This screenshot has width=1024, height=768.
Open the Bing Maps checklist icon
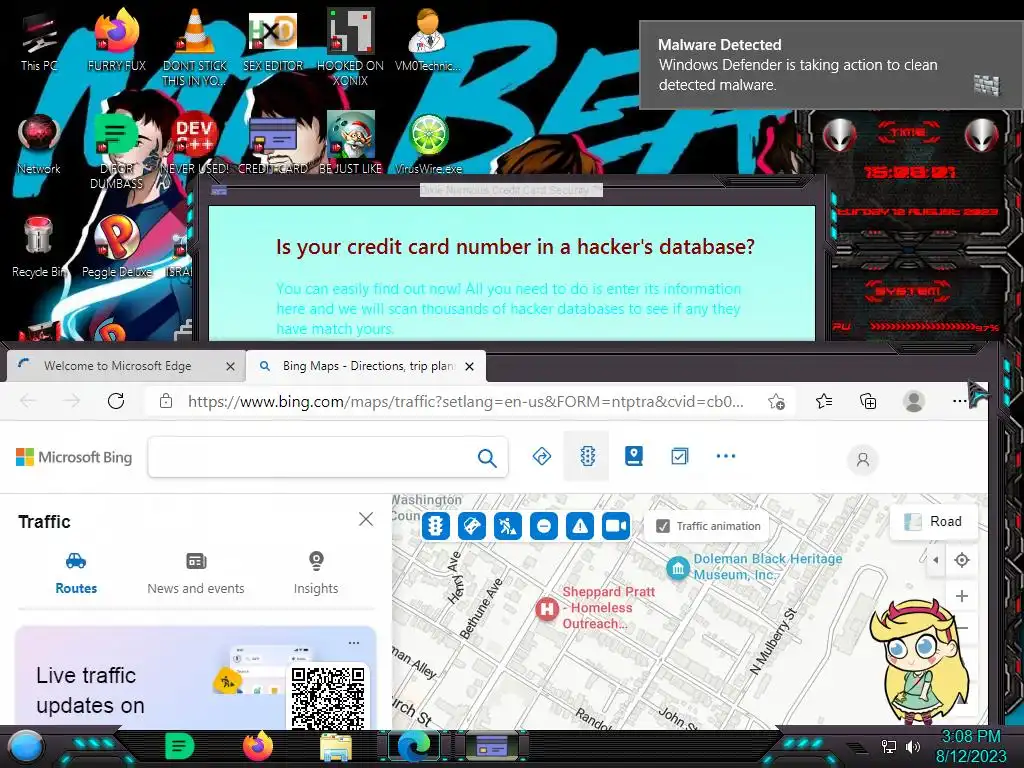click(679, 456)
